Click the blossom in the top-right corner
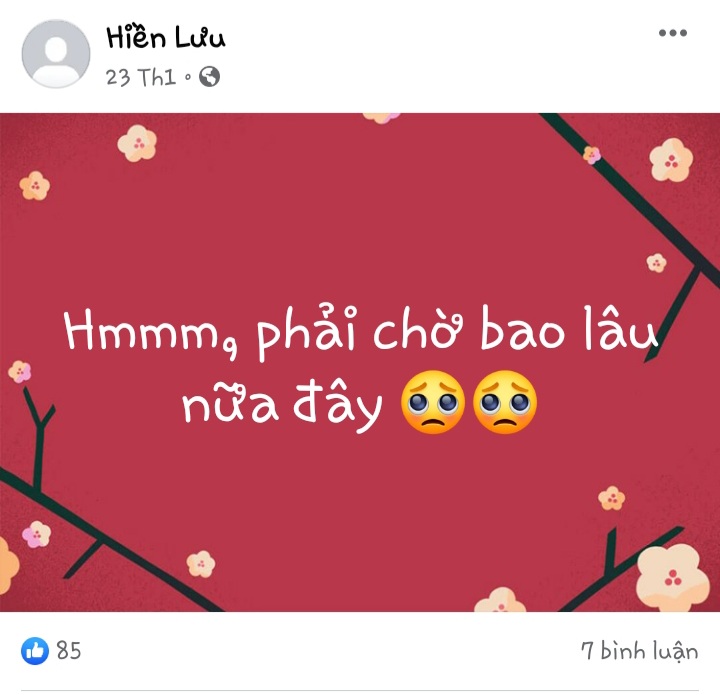 [671, 160]
